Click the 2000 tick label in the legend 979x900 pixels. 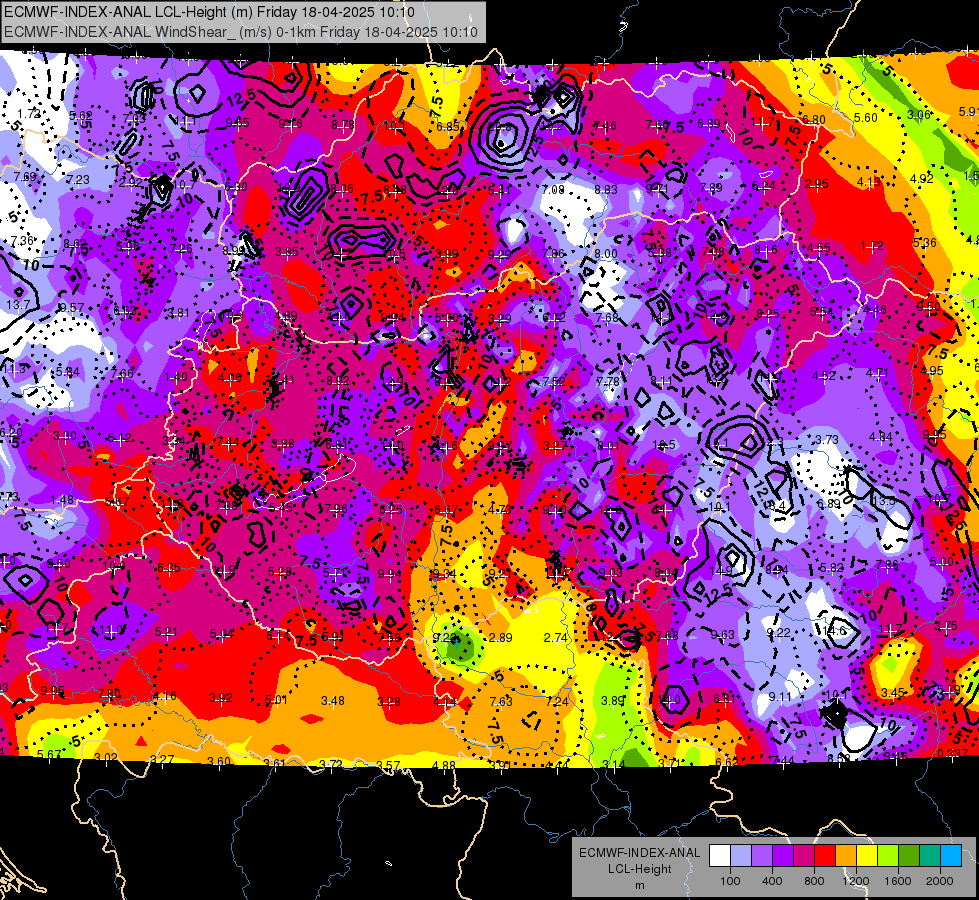(x=940, y=881)
